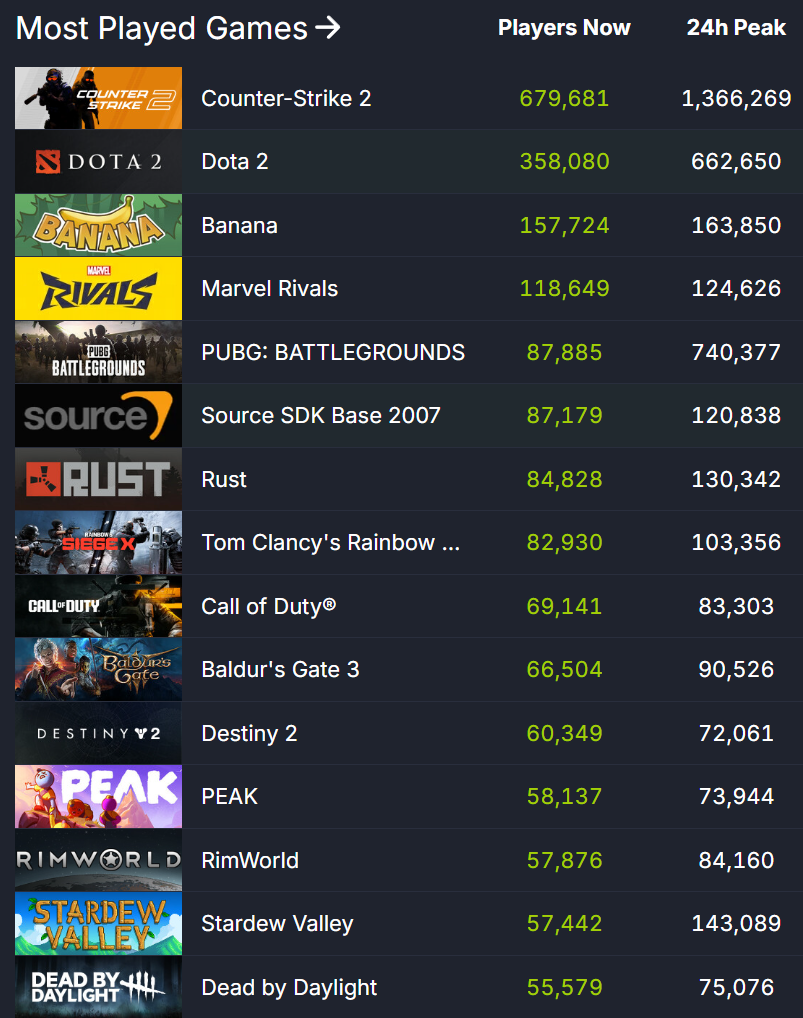
Task: Click the Players Now column header
Action: (564, 28)
